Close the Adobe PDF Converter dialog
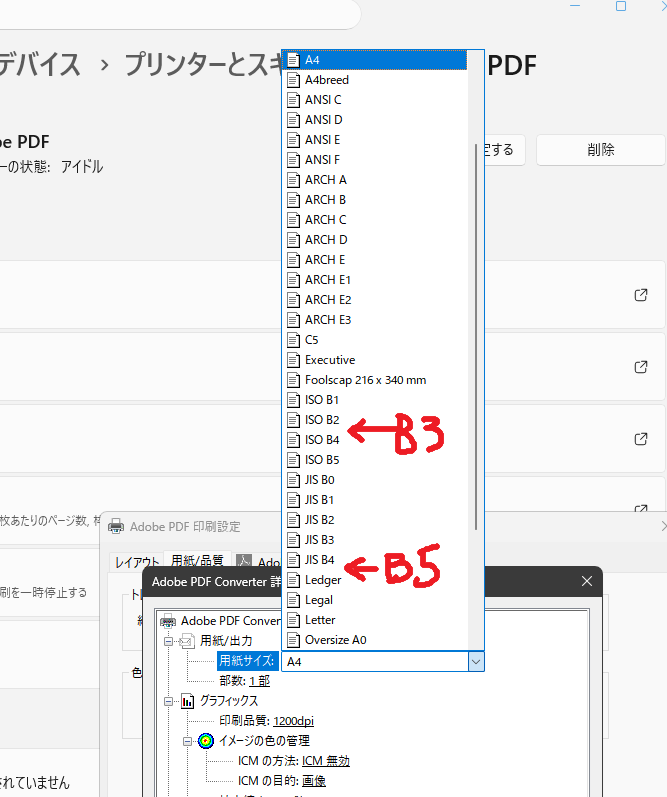The width and height of the screenshot is (667, 797). [587, 581]
